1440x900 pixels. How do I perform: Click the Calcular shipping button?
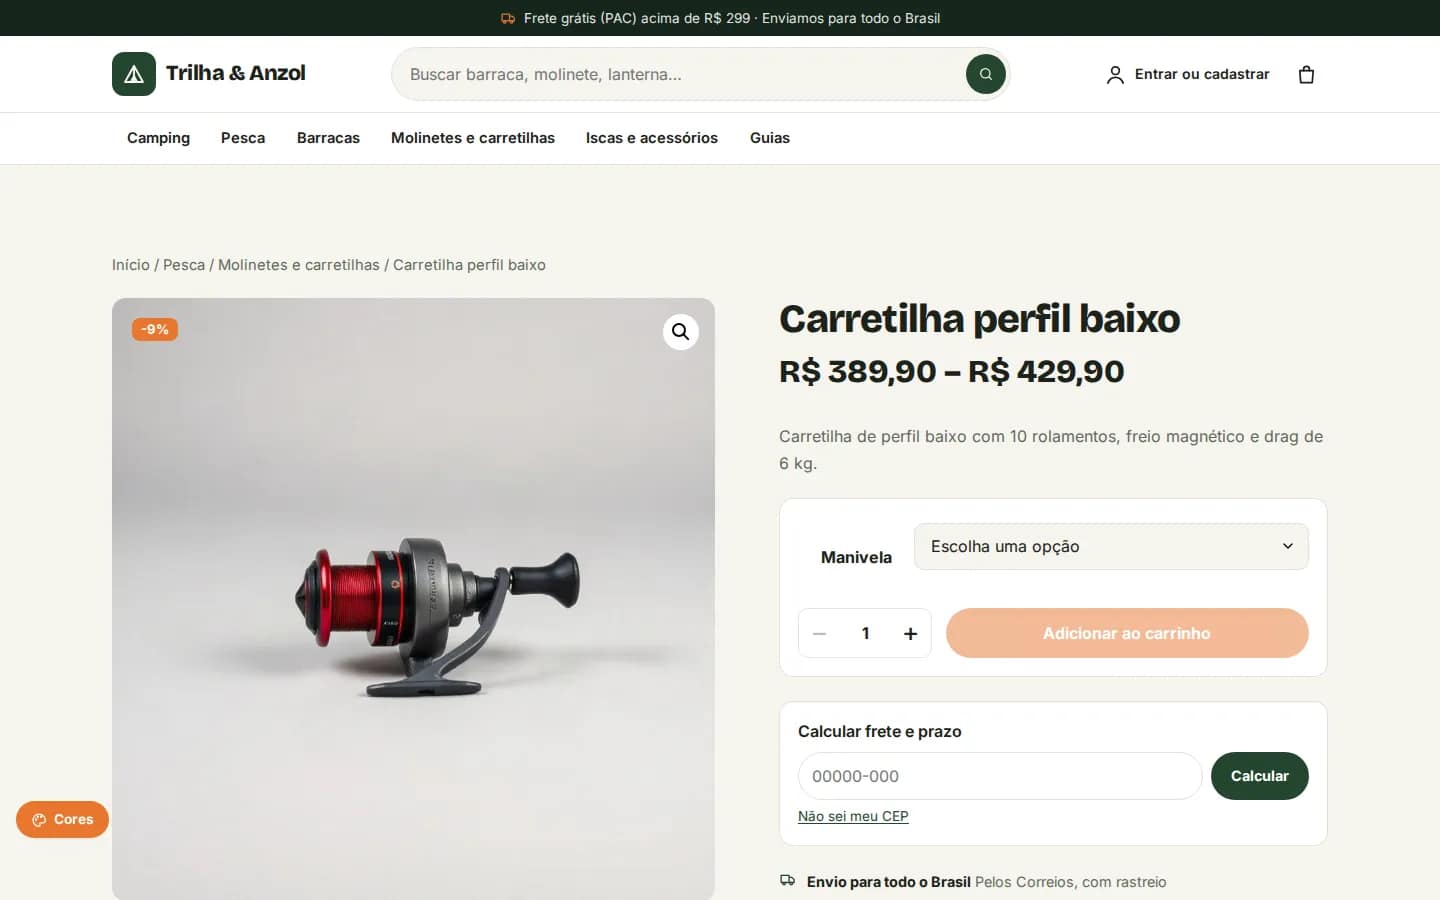point(1260,776)
